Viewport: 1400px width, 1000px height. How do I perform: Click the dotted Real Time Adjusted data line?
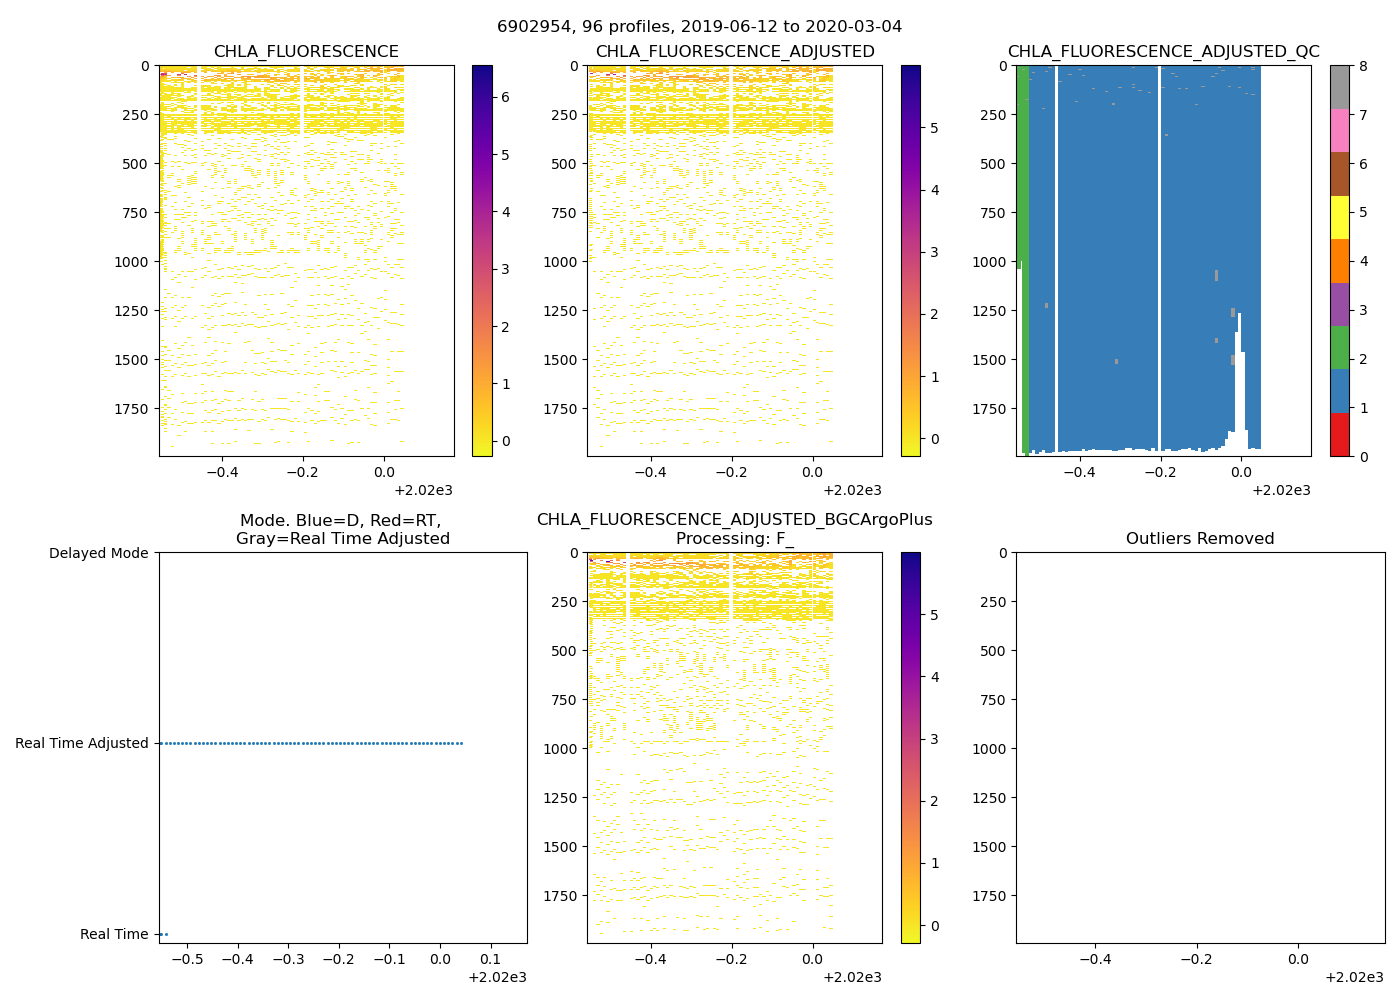coord(310,743)
